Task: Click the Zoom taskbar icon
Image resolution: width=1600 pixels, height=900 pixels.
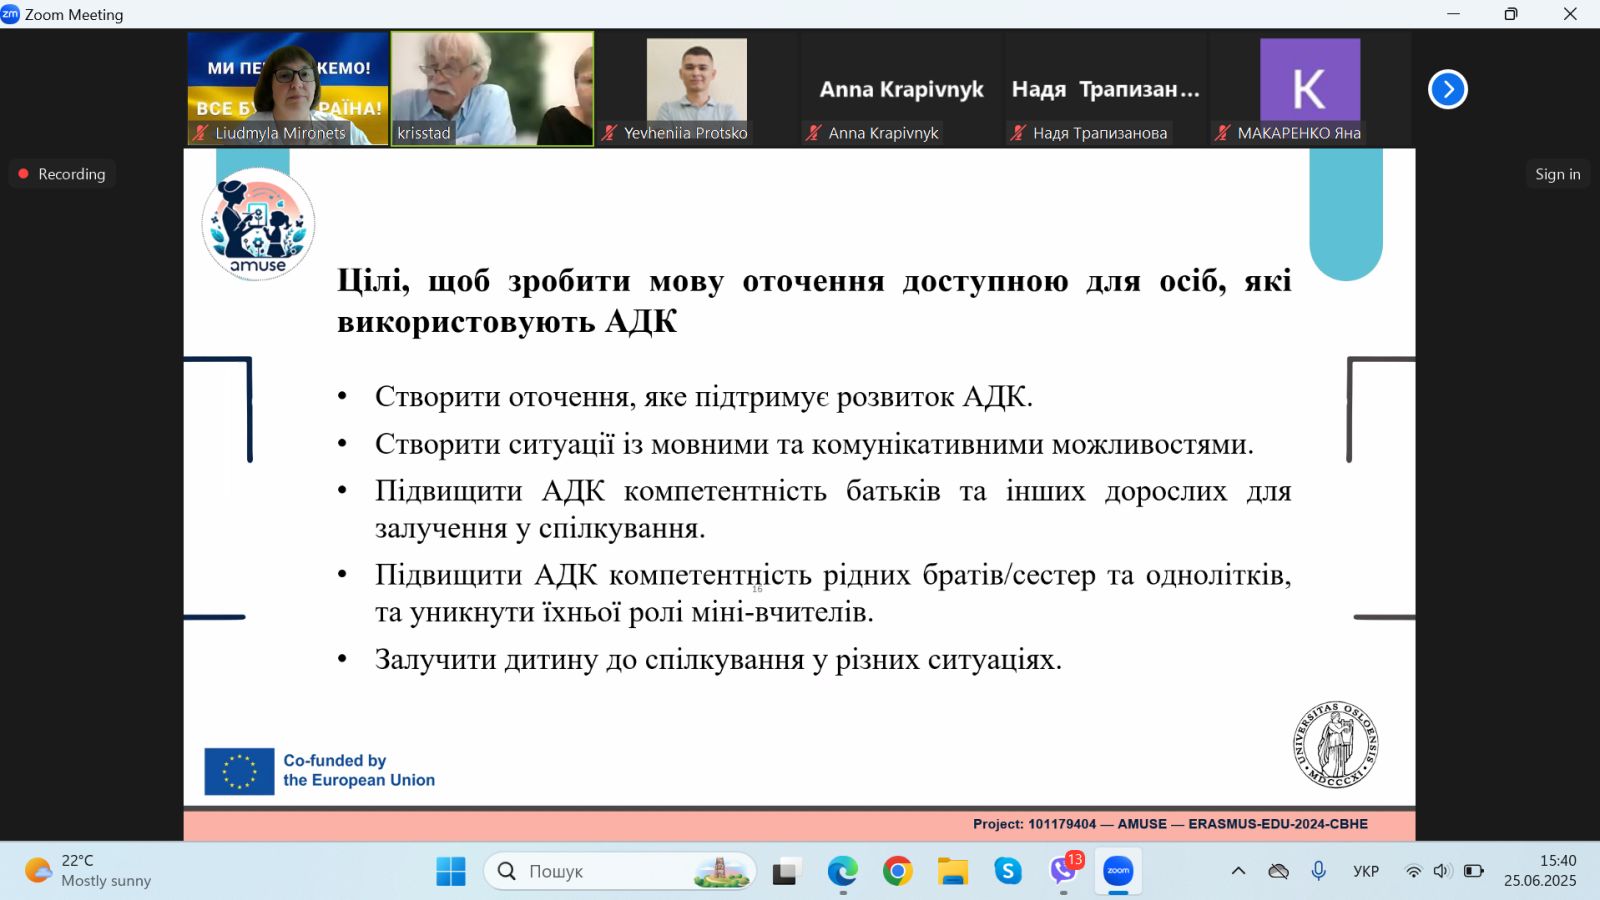Action: [1118, 871]
